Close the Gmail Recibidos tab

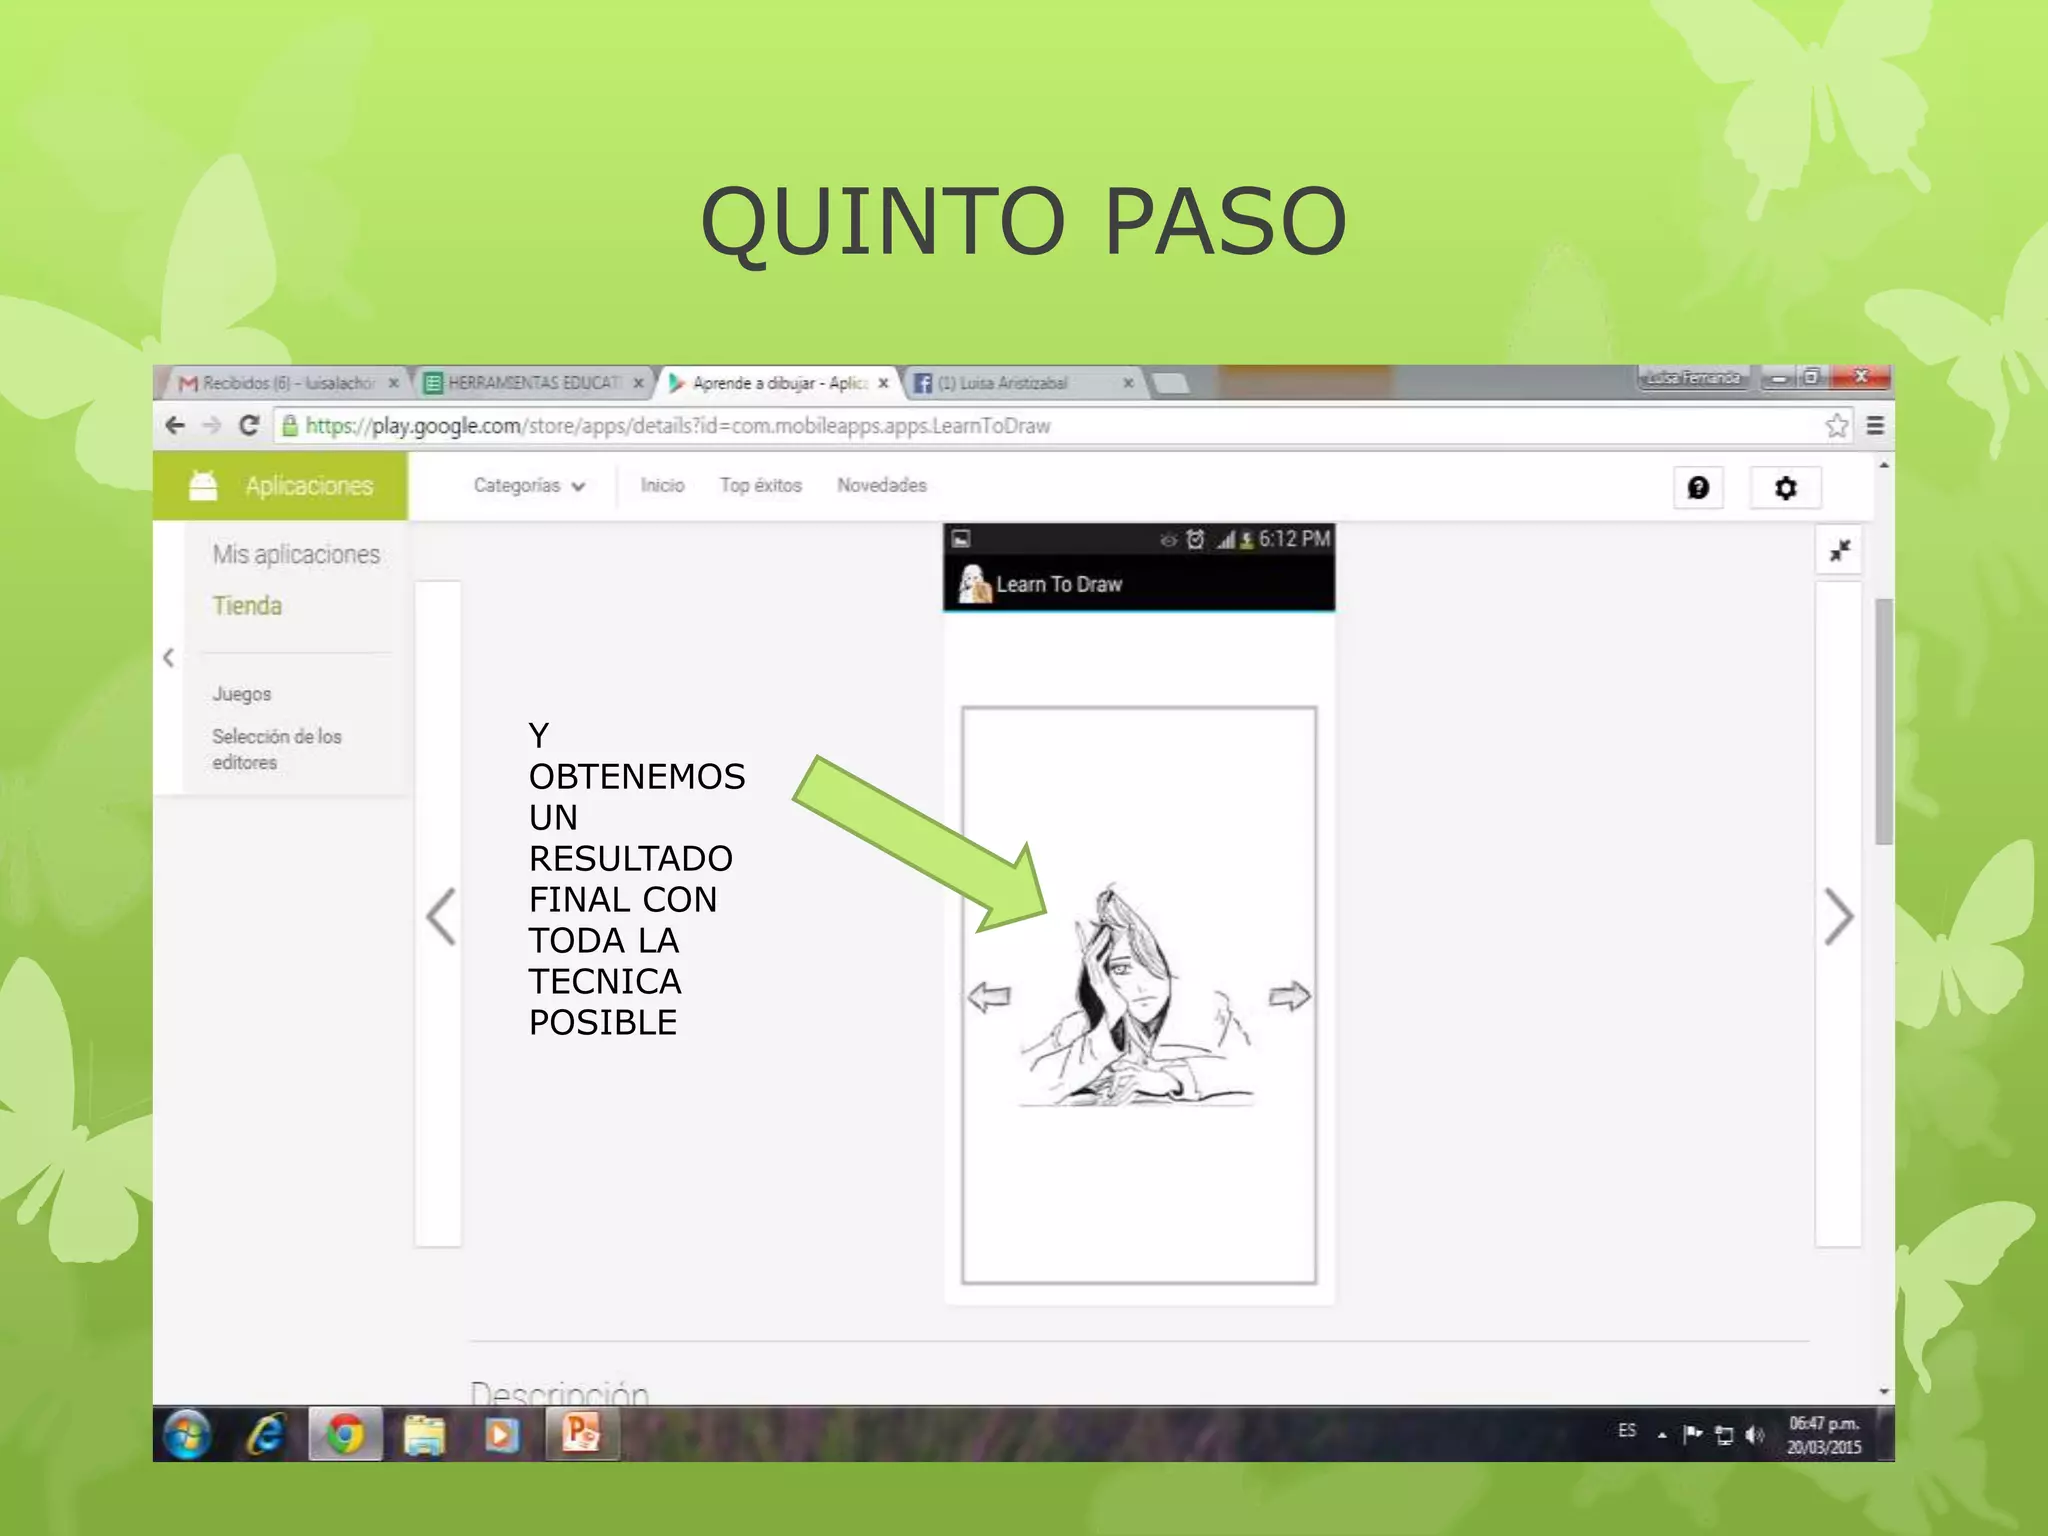click(x=394, y=383)
